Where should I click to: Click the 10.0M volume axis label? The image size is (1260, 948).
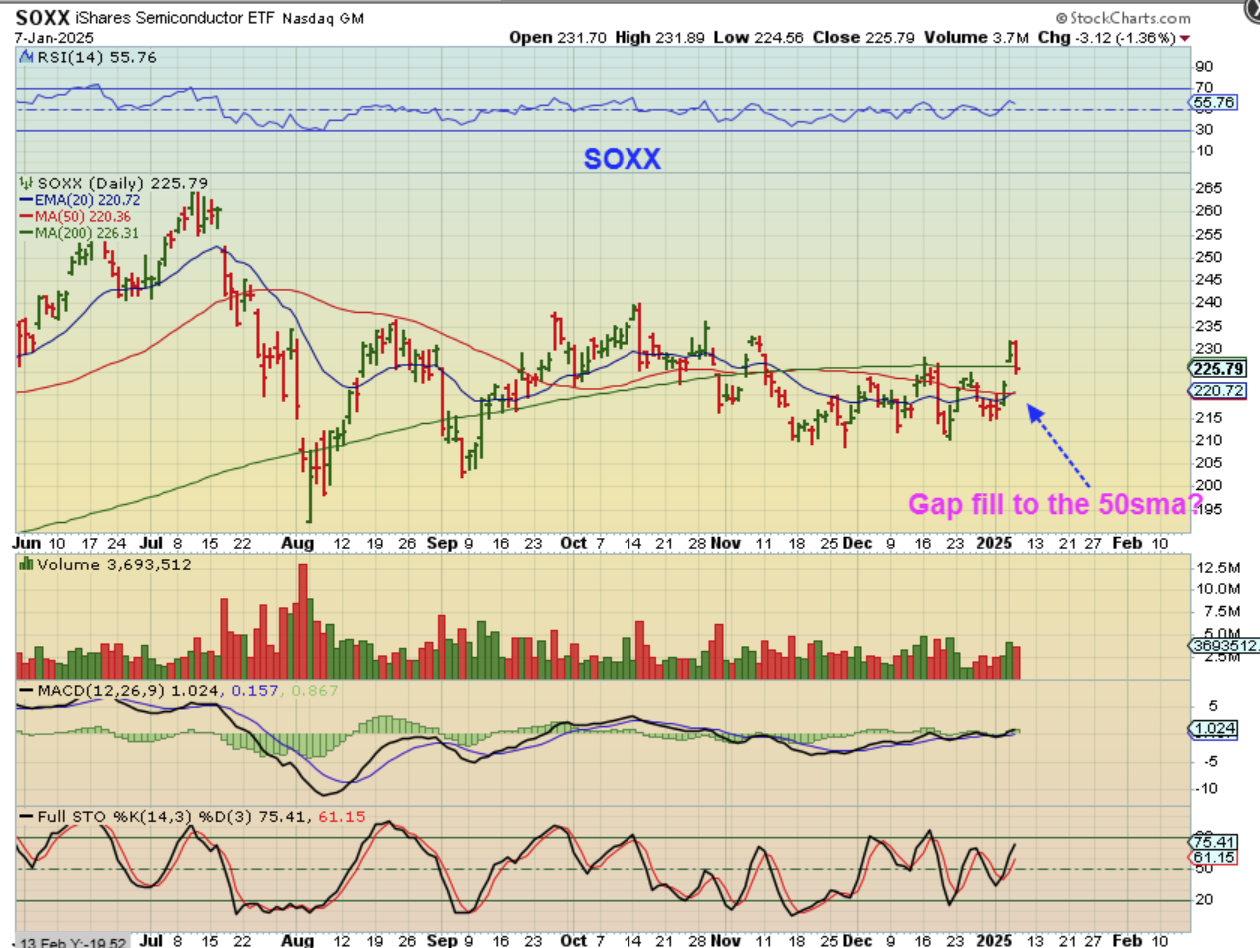click(x=1216, y=590)
